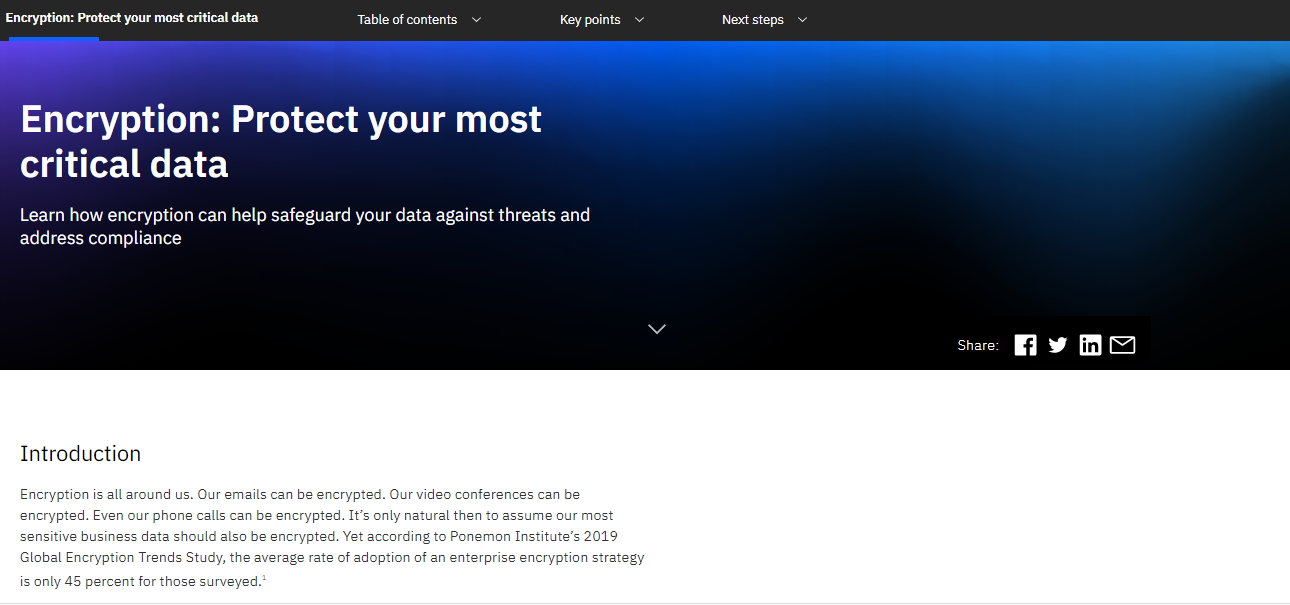Share the article via email envelope icon
Viewport: 1290px width, 605px height.
click(1122, 344)
